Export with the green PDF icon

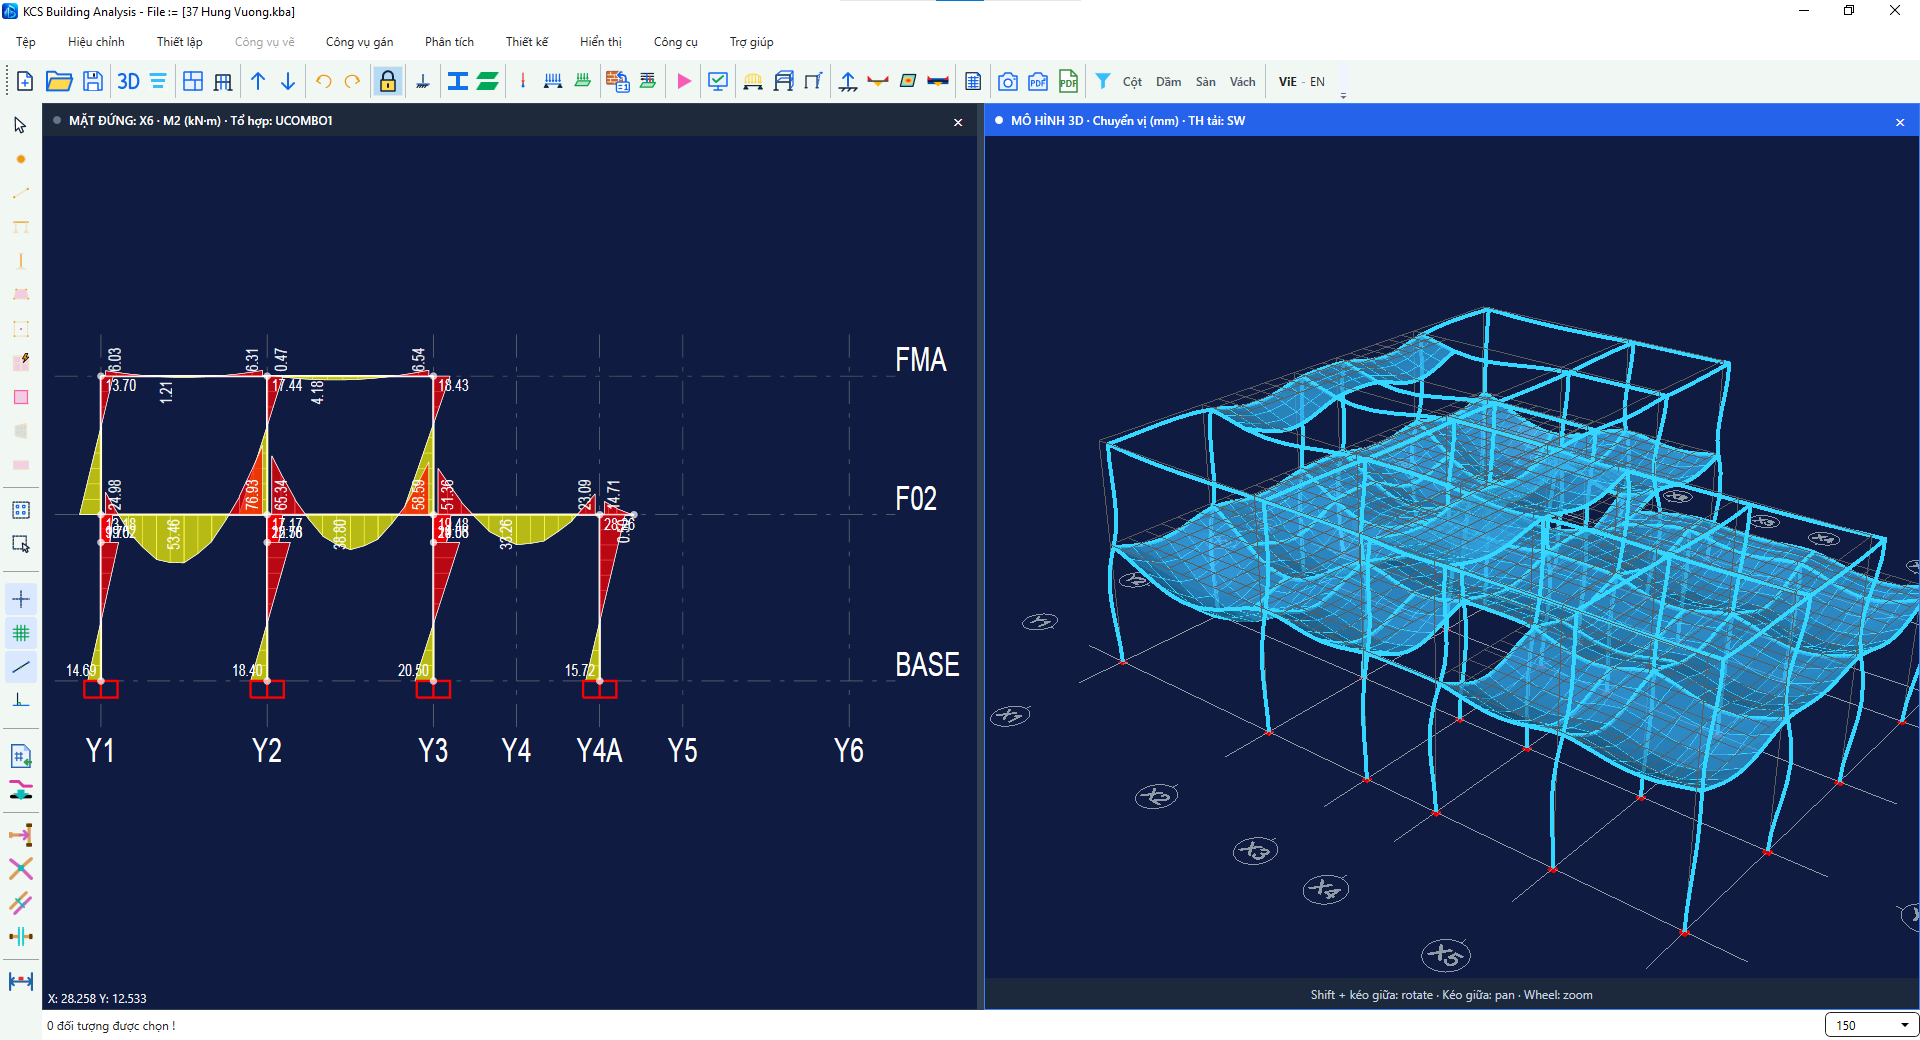(x=1068, y=82)
